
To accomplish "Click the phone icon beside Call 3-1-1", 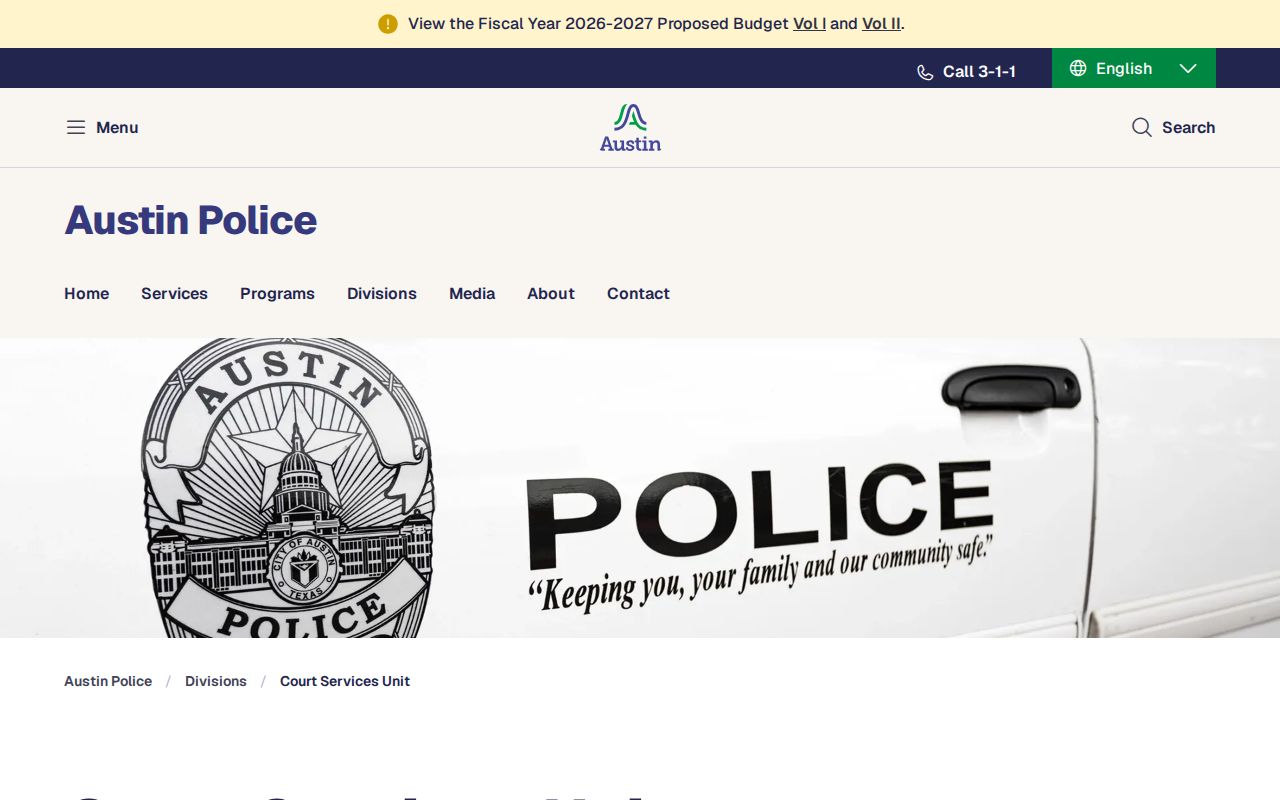I will (x=925, y=72).
